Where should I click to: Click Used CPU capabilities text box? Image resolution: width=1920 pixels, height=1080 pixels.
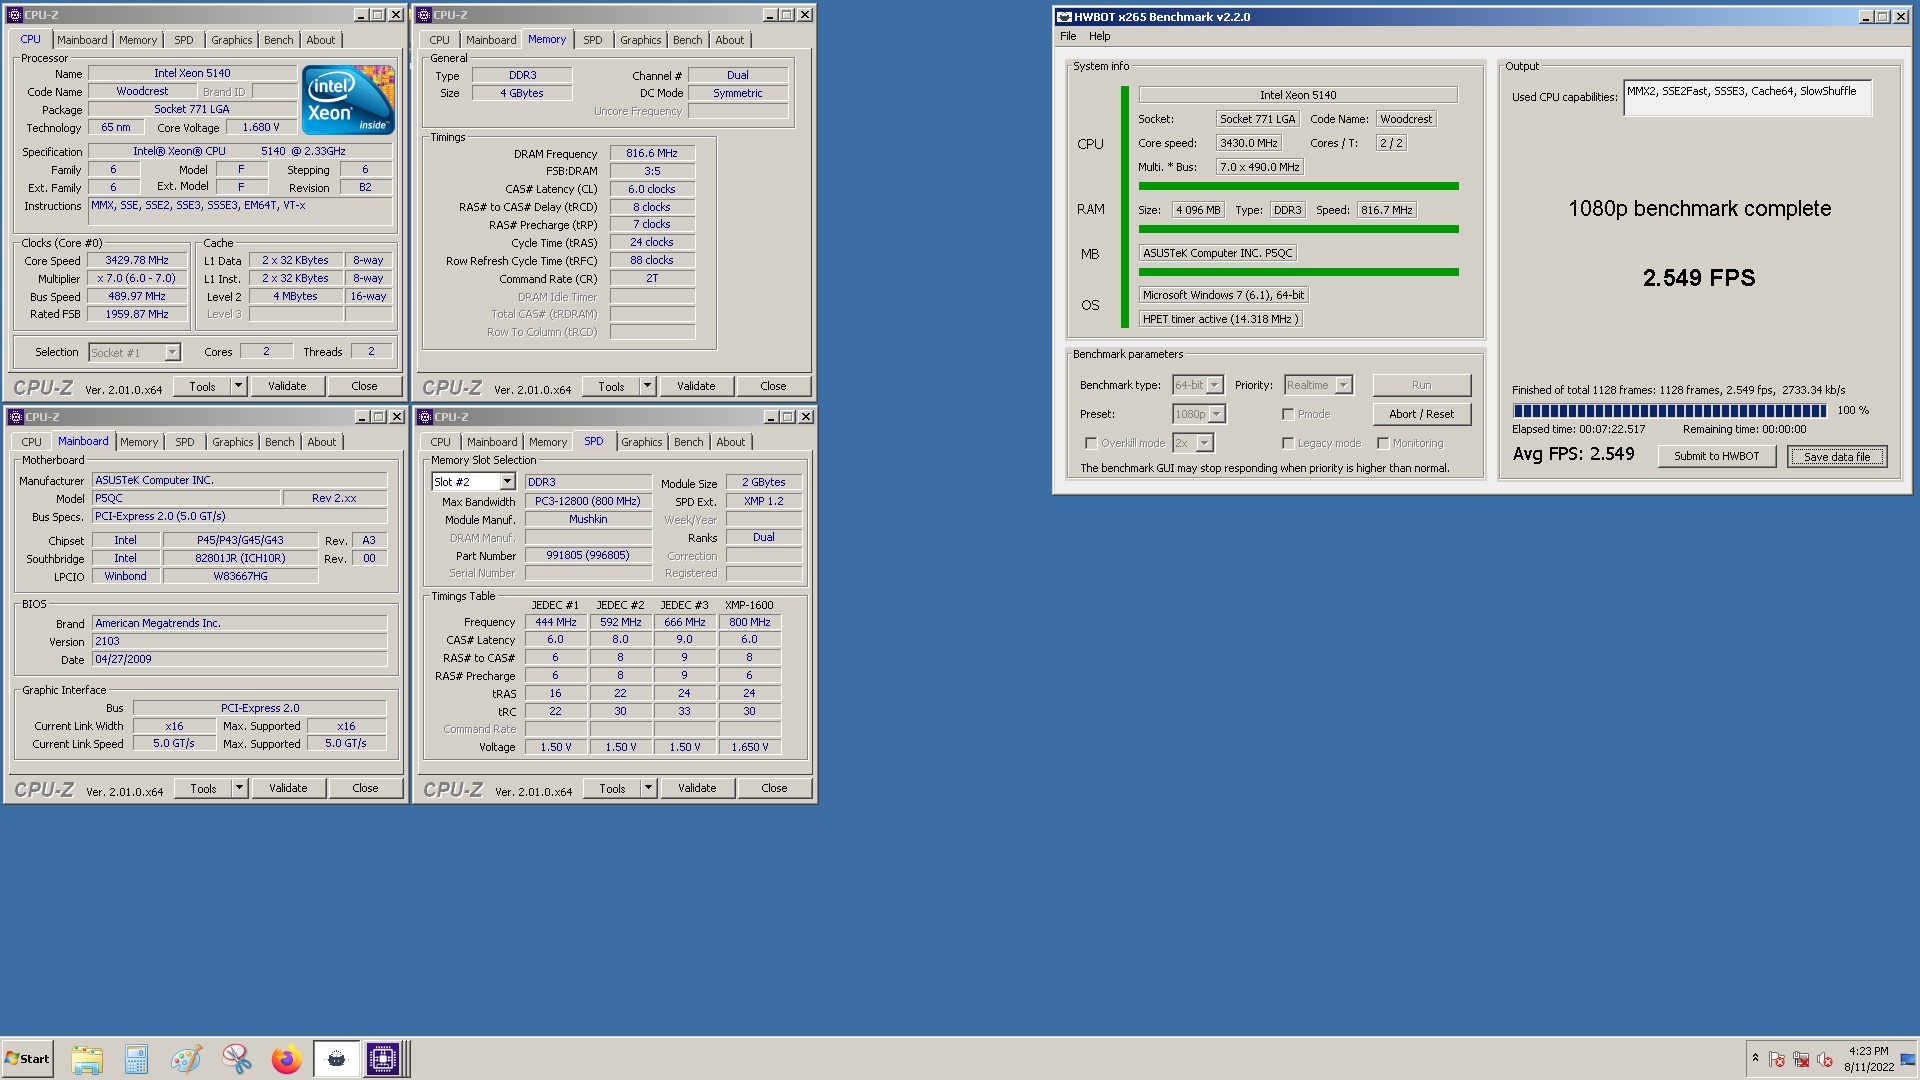click(x=1747, y=98)
